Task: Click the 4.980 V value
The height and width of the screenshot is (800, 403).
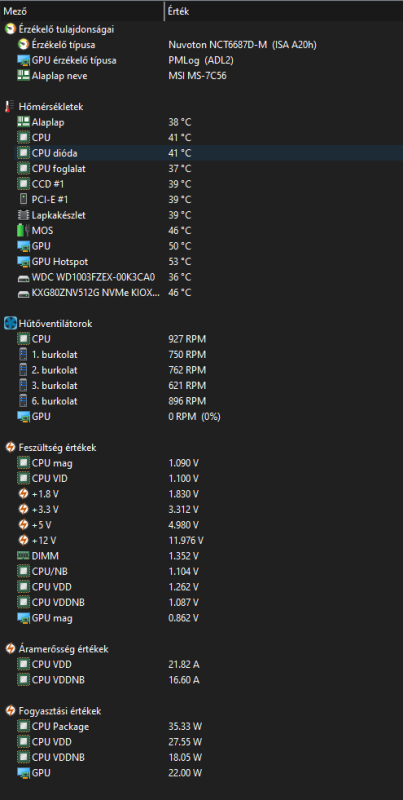Action: [183, 525]
